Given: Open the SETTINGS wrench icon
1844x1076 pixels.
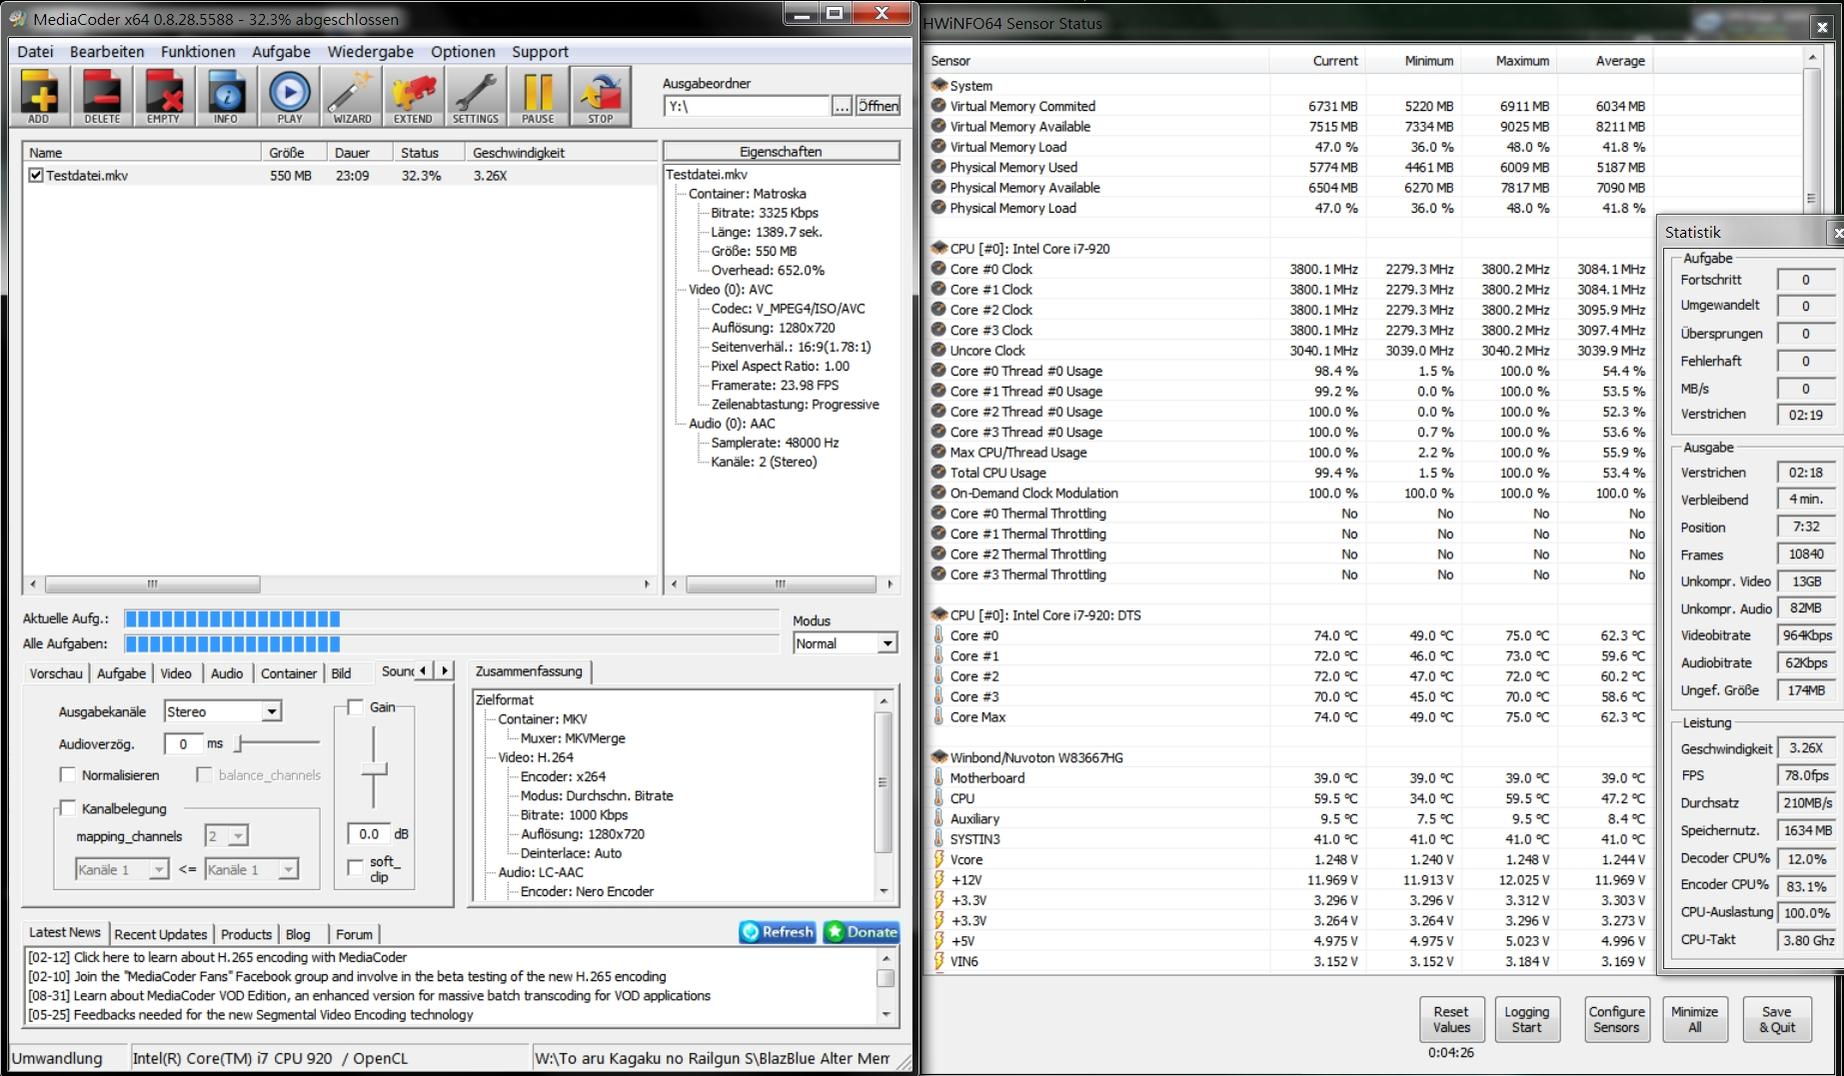Looking at the screenshot, I should click(475, 96).
